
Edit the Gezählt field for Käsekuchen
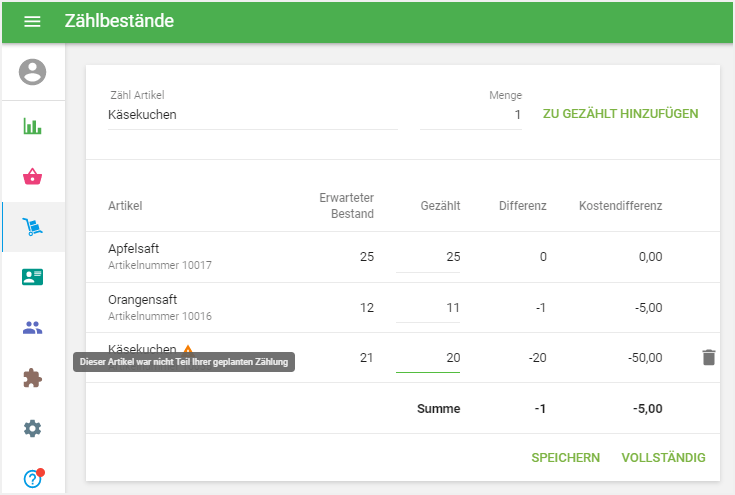coord(429,358)
